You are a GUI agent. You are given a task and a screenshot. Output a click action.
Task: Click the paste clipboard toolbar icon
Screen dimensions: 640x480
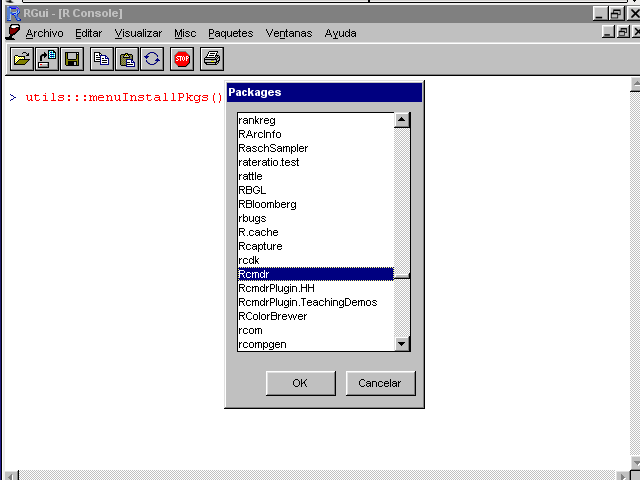[126, 59]
